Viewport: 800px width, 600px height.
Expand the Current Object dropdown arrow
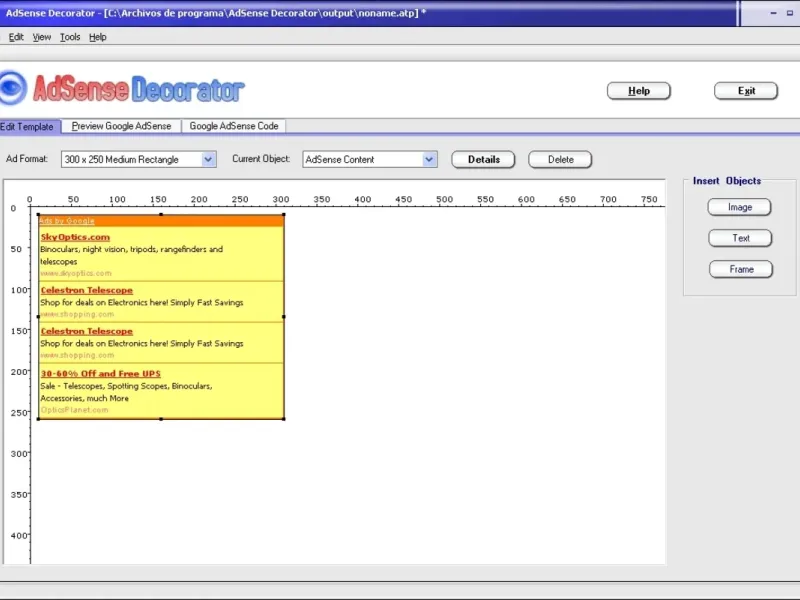[430, 159]
